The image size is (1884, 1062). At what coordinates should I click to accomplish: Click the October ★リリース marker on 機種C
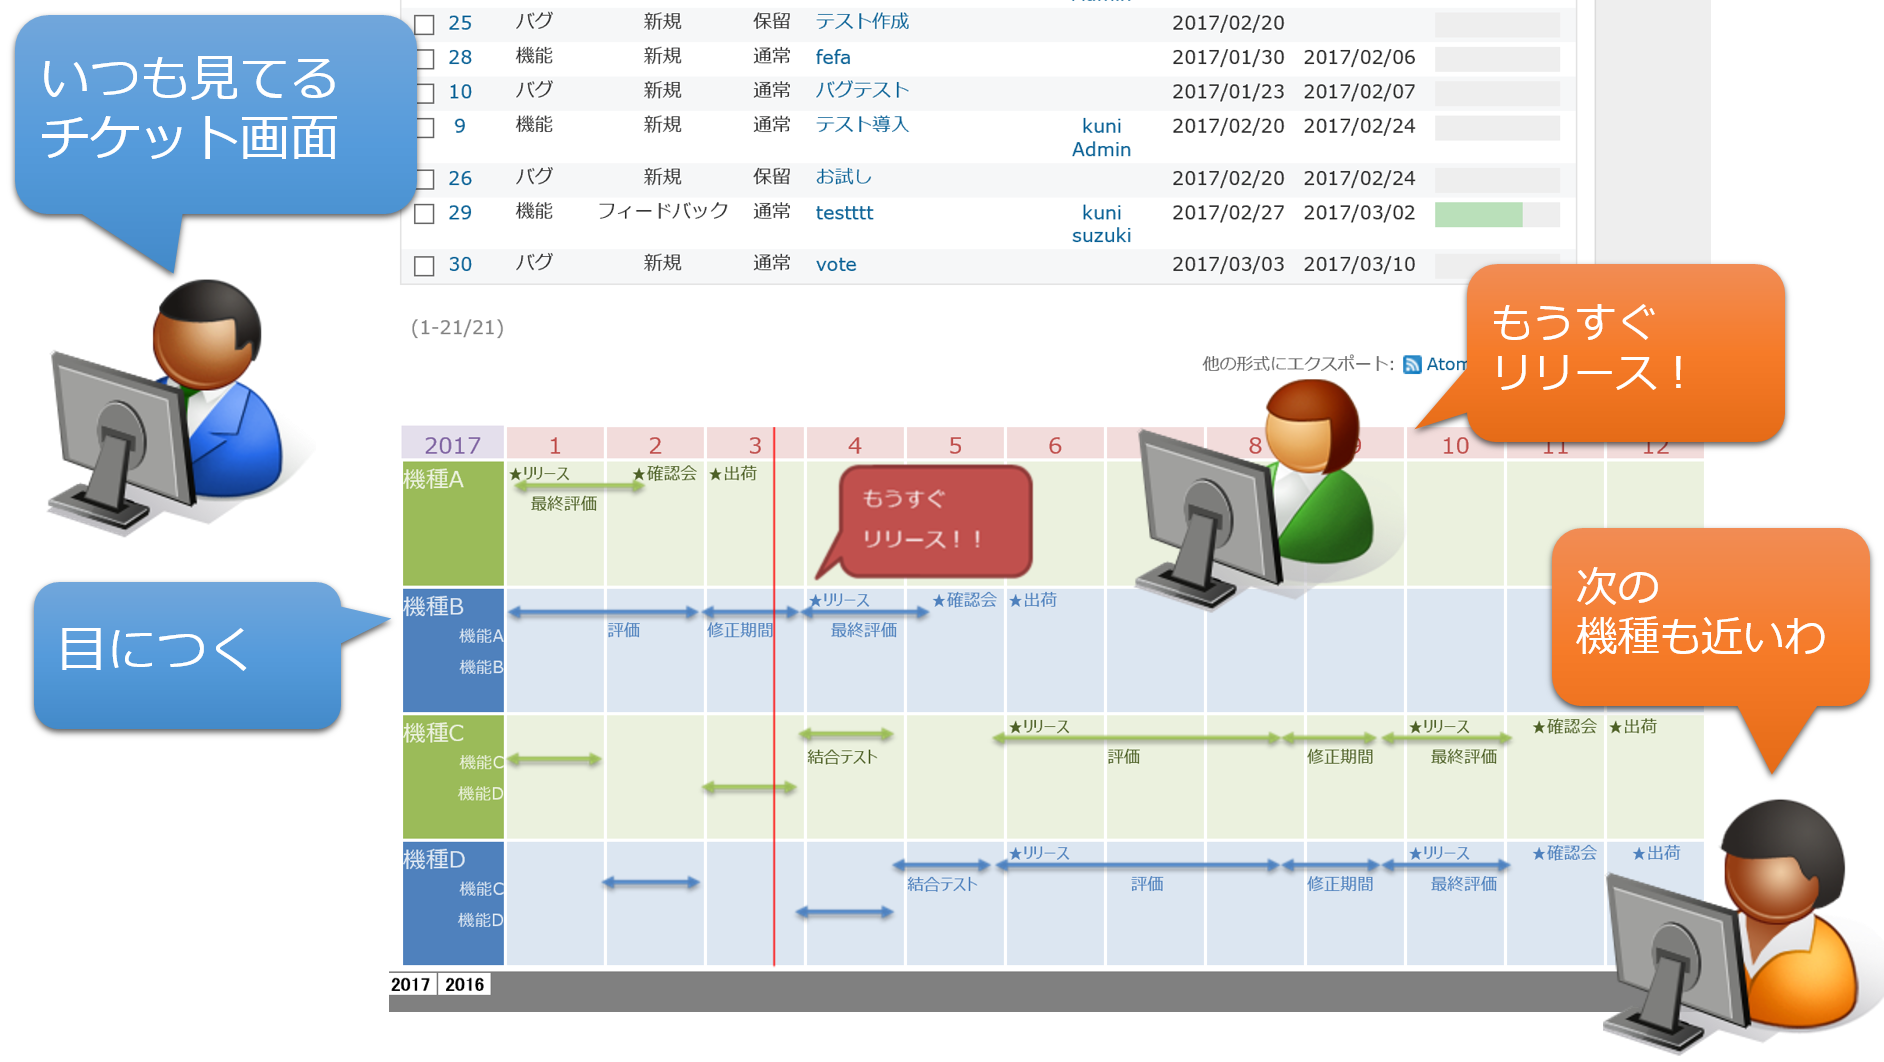point(1437,727)
